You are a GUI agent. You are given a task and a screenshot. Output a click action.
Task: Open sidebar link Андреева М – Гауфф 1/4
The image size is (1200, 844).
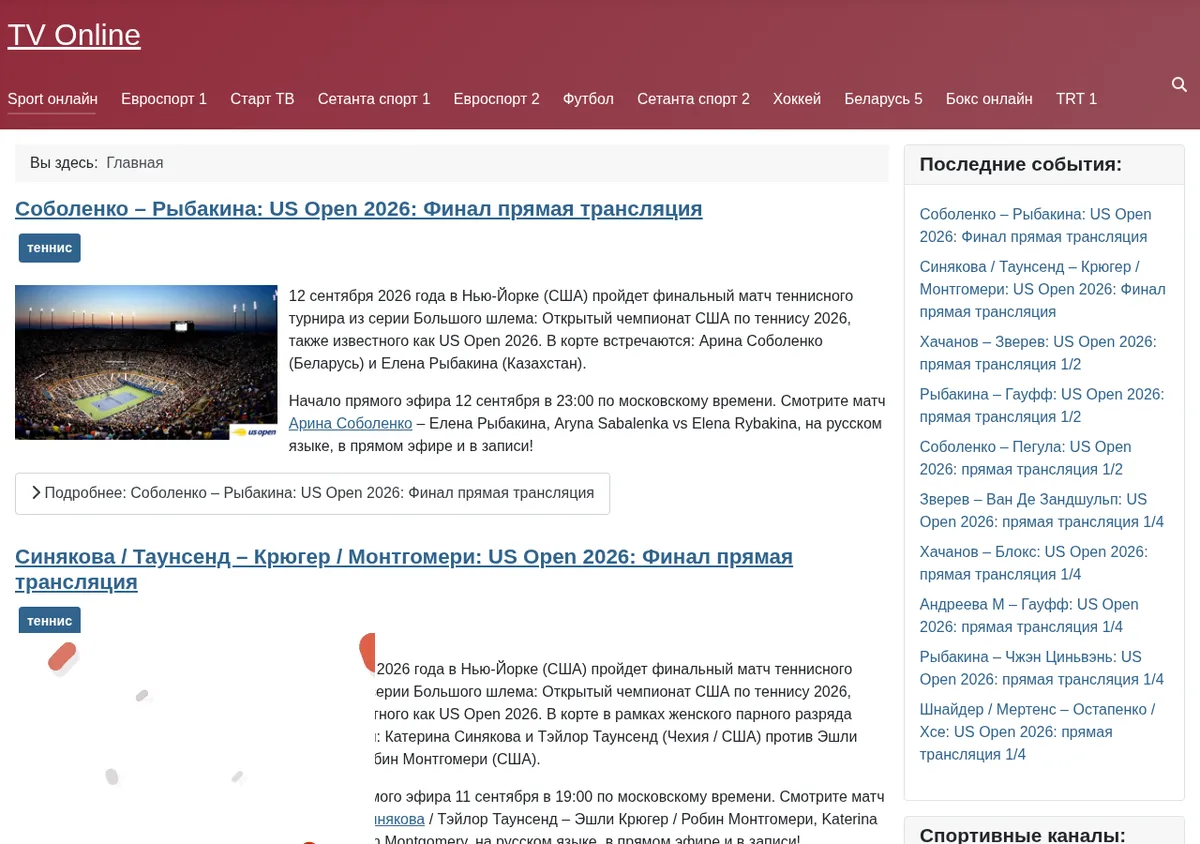point(1029,615)
